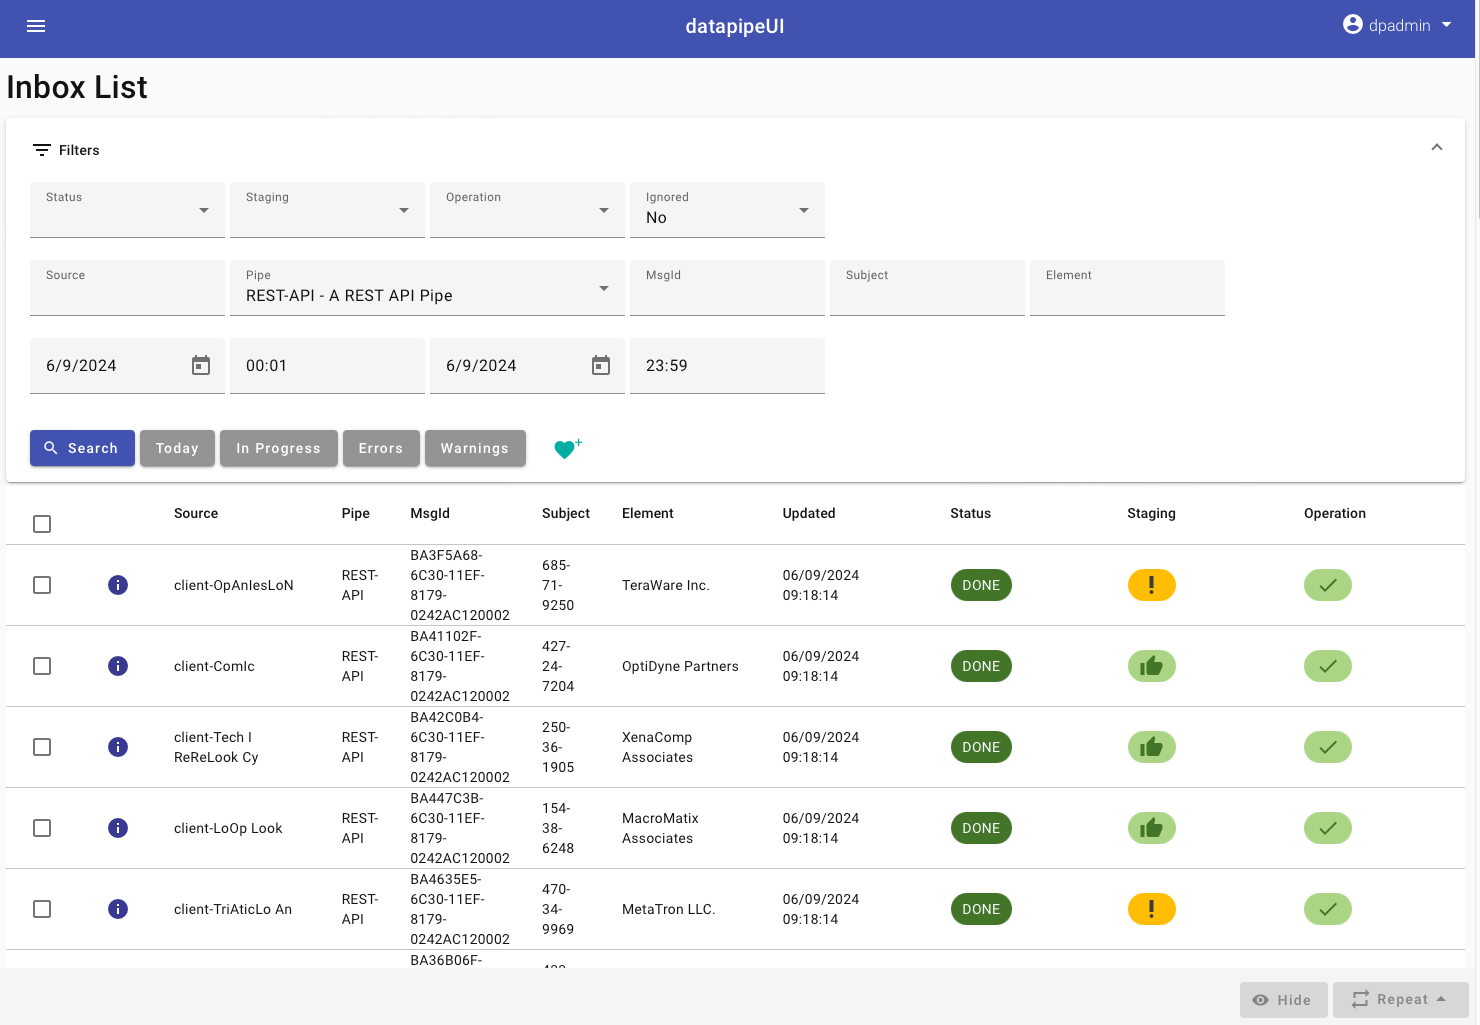Click thumbs-up staging icon for OptiDyne Partners
This screenshot has height=1025, width=1480.
pyautogui.click(x=1151, y=666)
